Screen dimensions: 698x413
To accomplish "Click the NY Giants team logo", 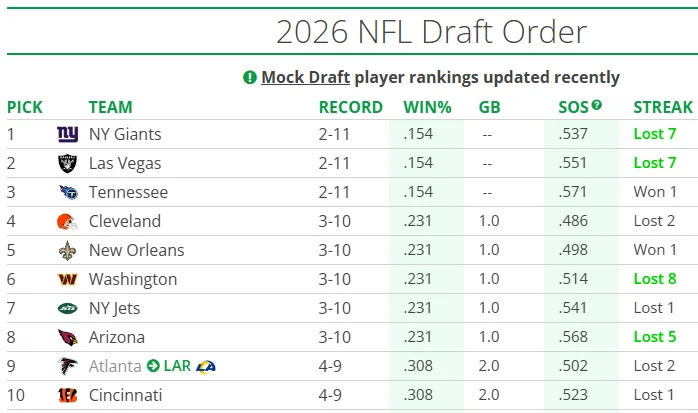I will (x=67, y=134).
